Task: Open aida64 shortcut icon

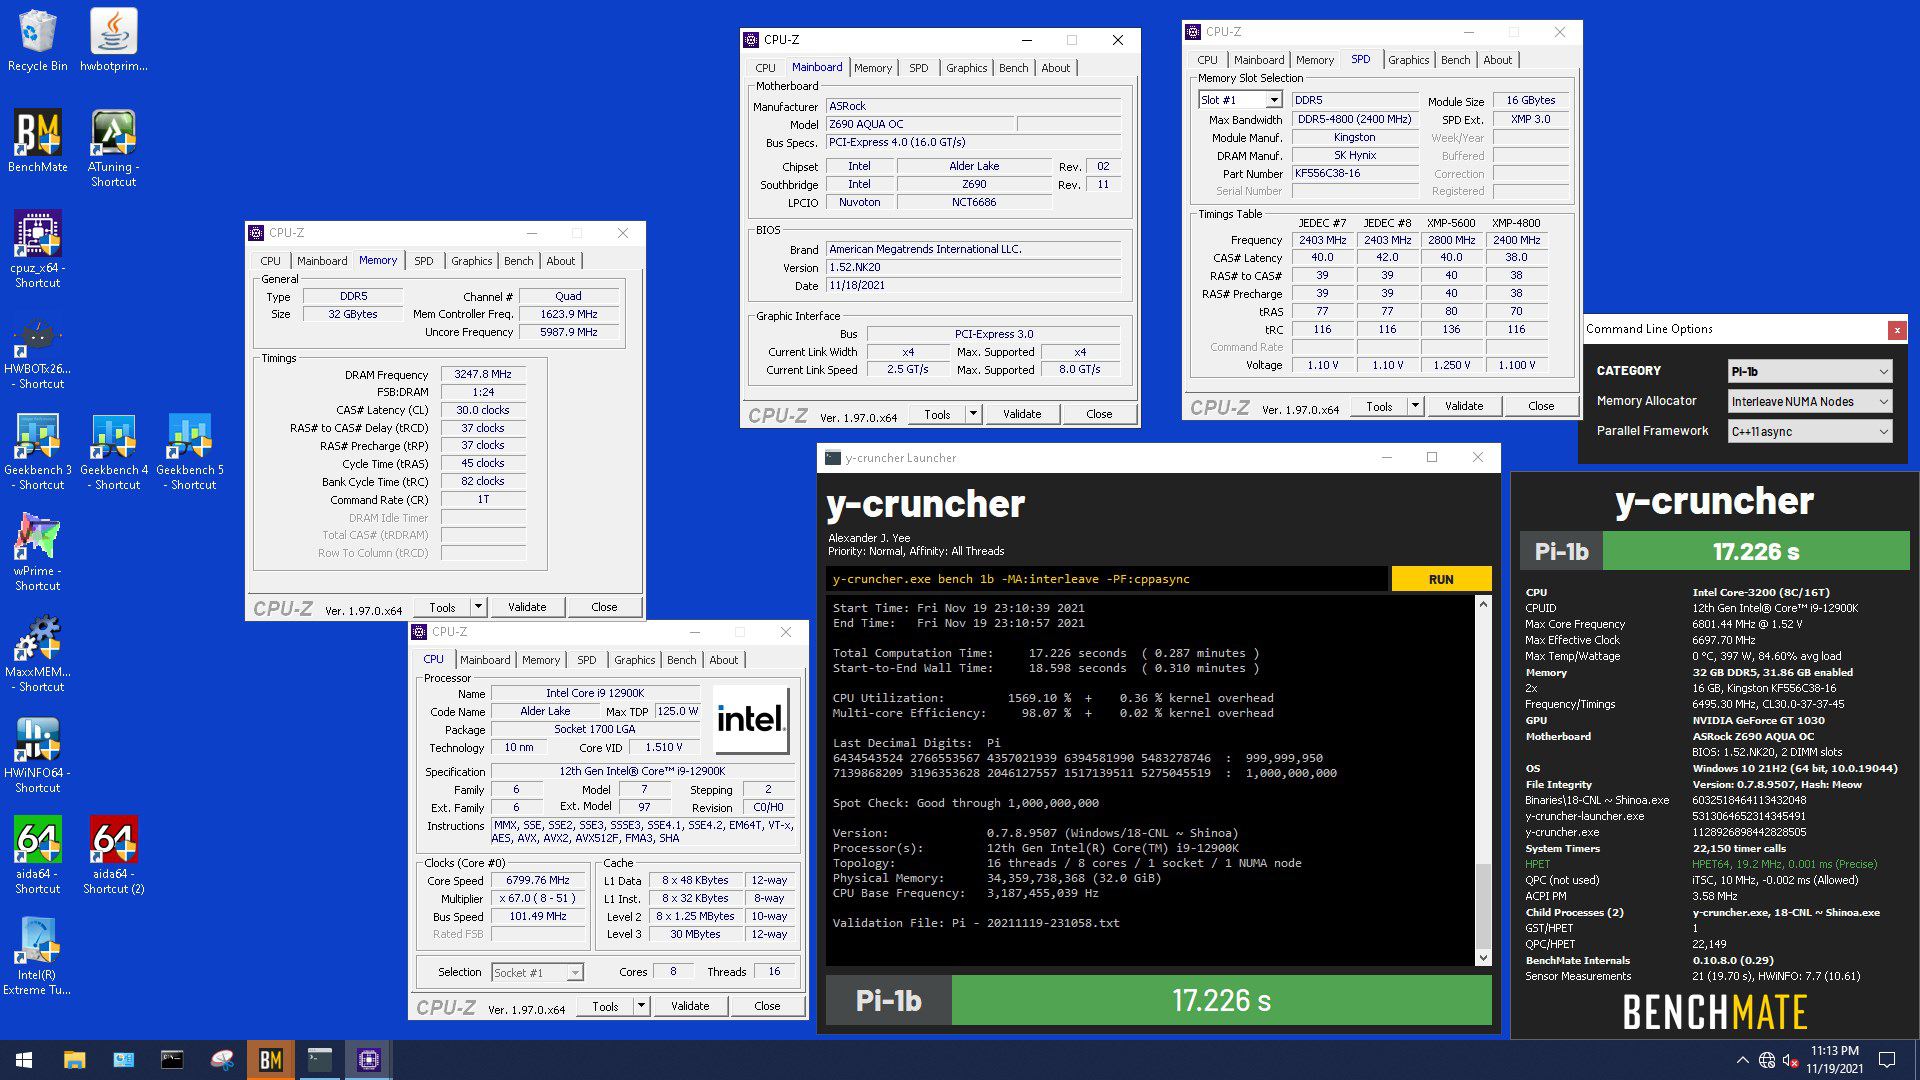Action: pyautogui.click(x=37, y=855)
